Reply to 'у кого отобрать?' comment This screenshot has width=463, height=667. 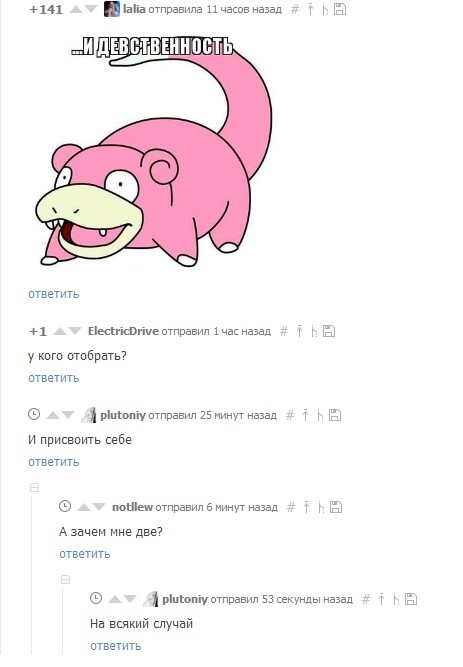click(x=54, y=378)
